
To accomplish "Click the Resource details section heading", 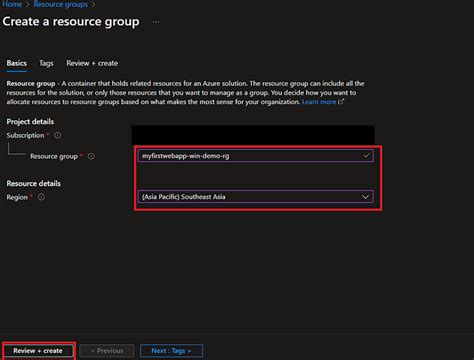I will coord(34,183).
